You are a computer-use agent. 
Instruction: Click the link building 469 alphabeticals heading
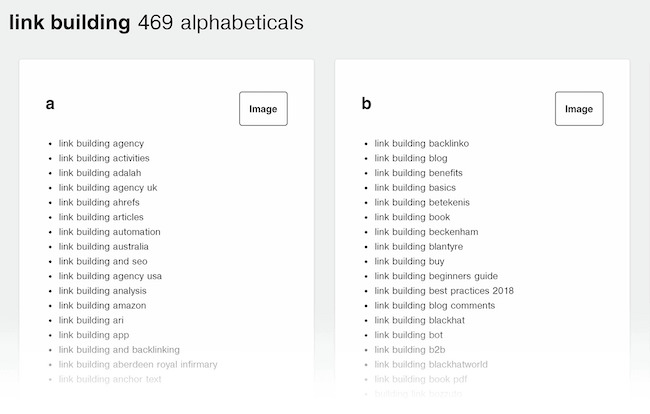click(x=156, y=22)
